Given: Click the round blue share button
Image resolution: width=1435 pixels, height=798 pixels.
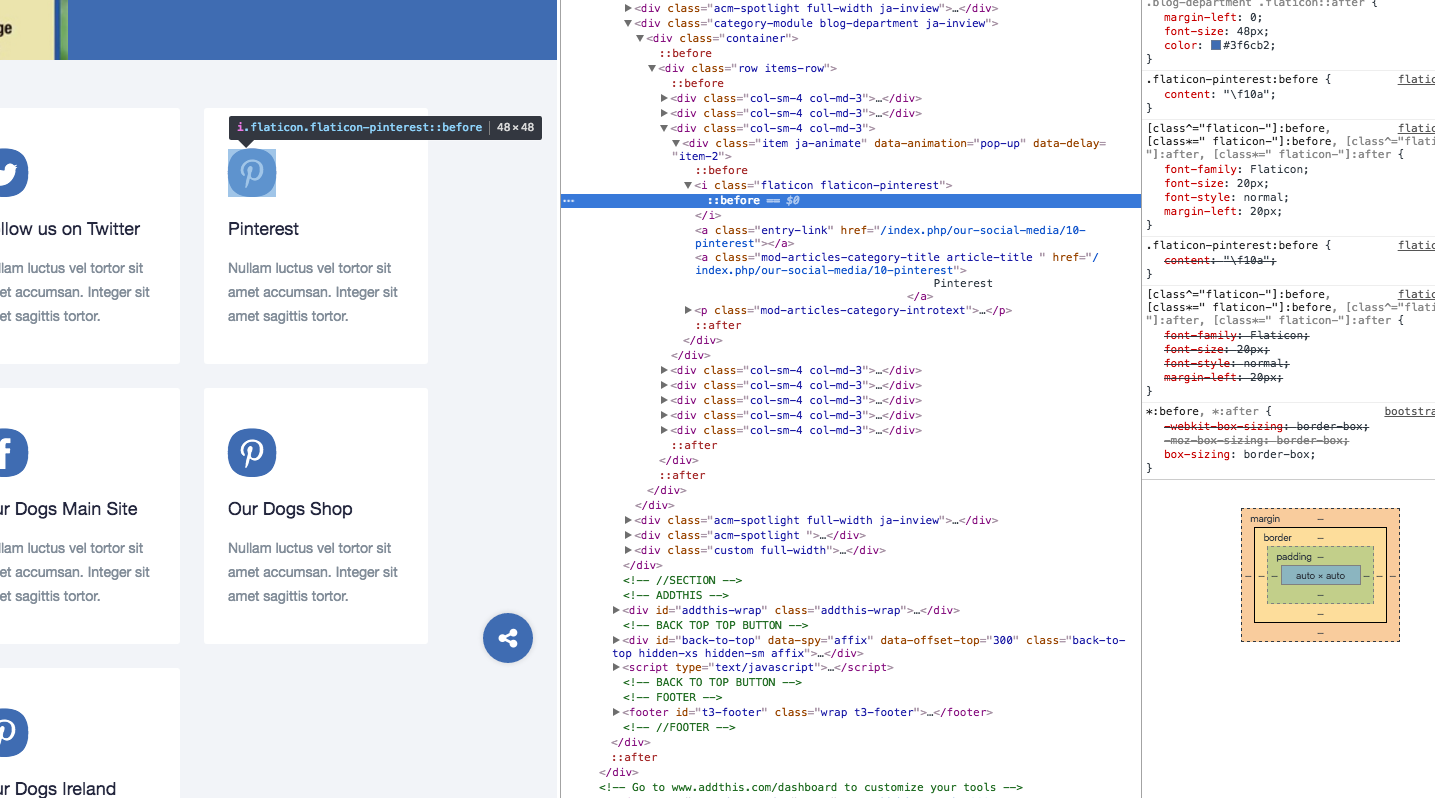Looking at the screenshot, I should (508, 638).
